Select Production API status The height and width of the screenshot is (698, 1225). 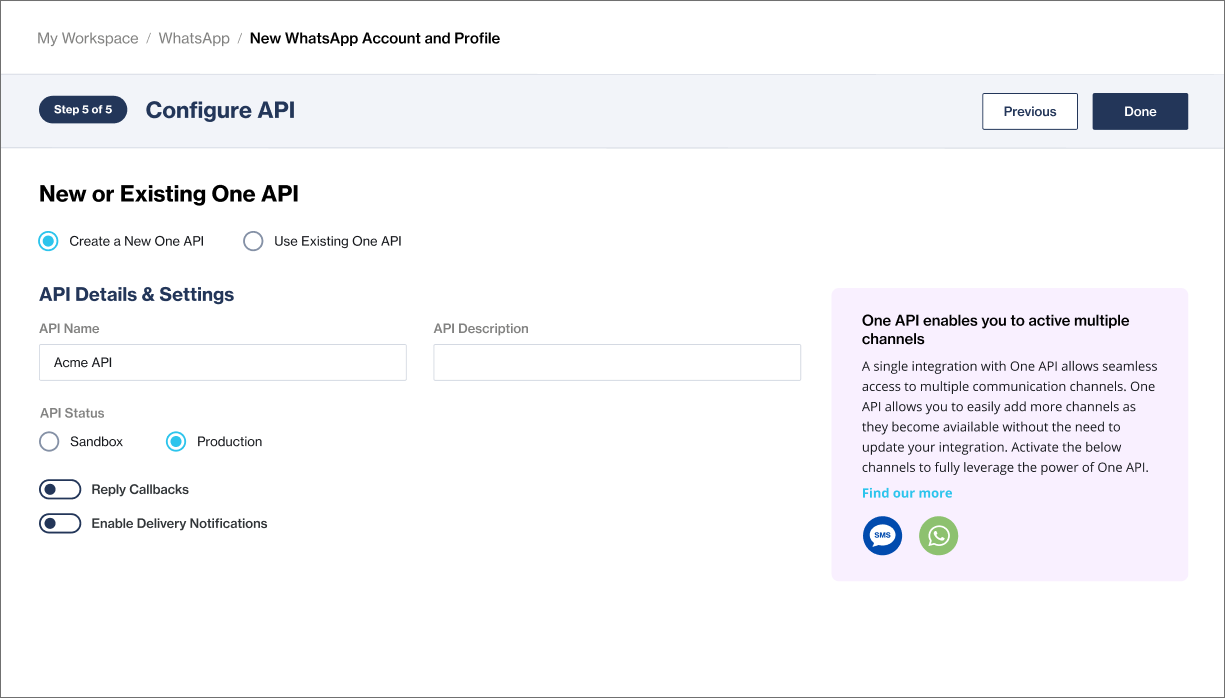[x=176, y=442]
